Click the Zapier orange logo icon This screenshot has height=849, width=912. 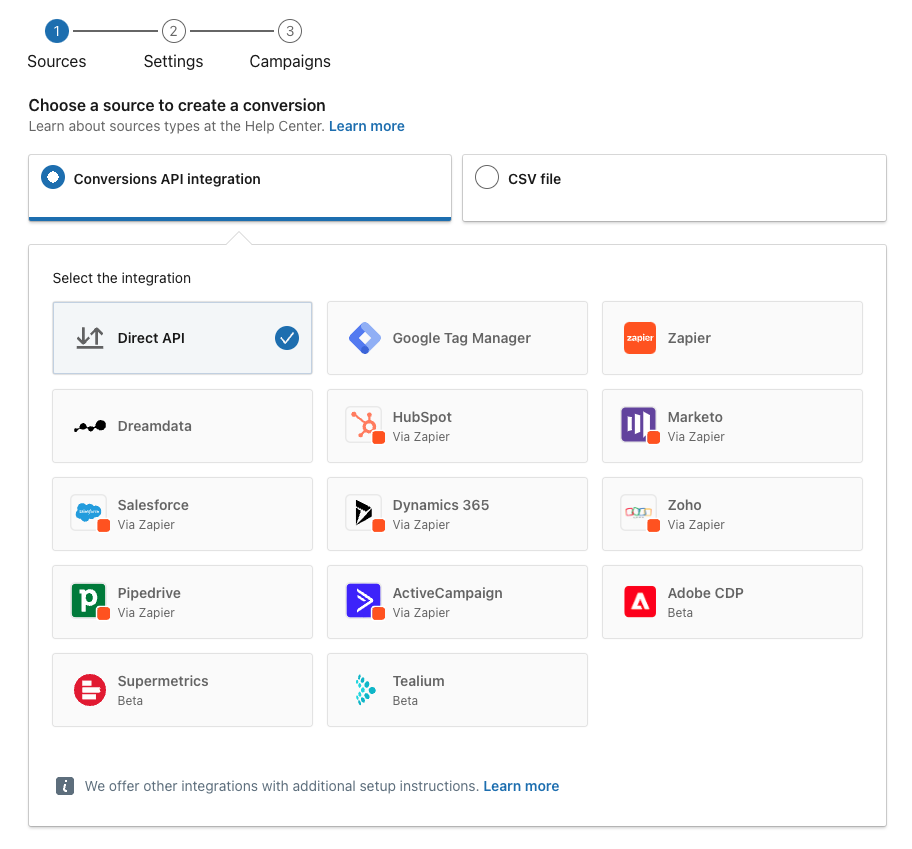[x=640, y=338]
